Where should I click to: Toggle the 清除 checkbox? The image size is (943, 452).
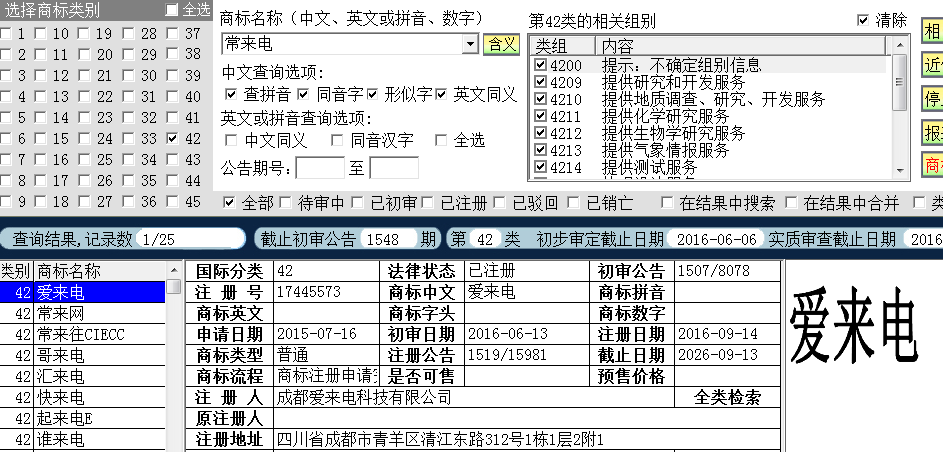[x=863, y=20]
